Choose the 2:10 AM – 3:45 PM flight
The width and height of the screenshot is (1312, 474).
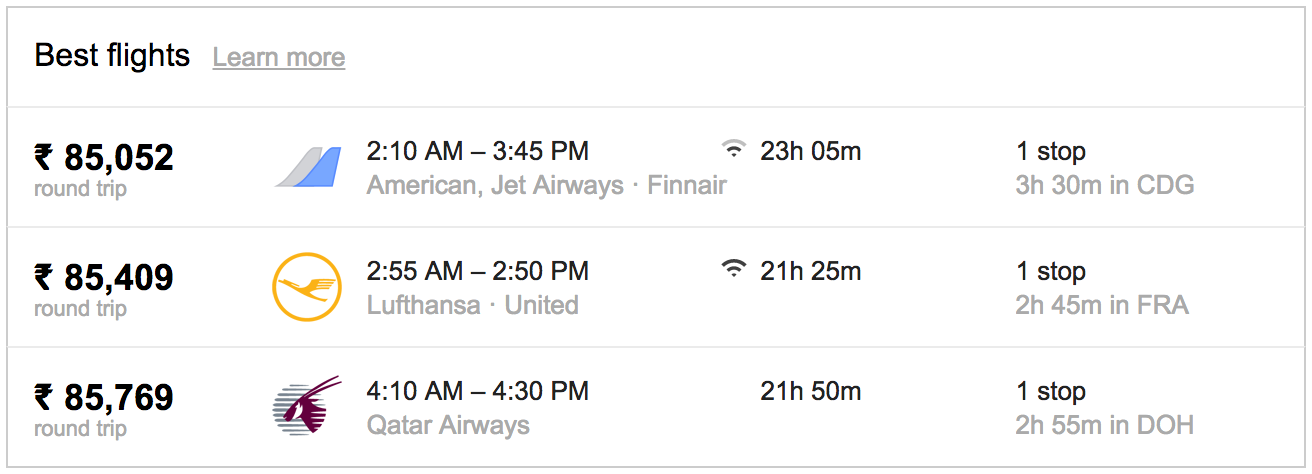pos(478,151)
